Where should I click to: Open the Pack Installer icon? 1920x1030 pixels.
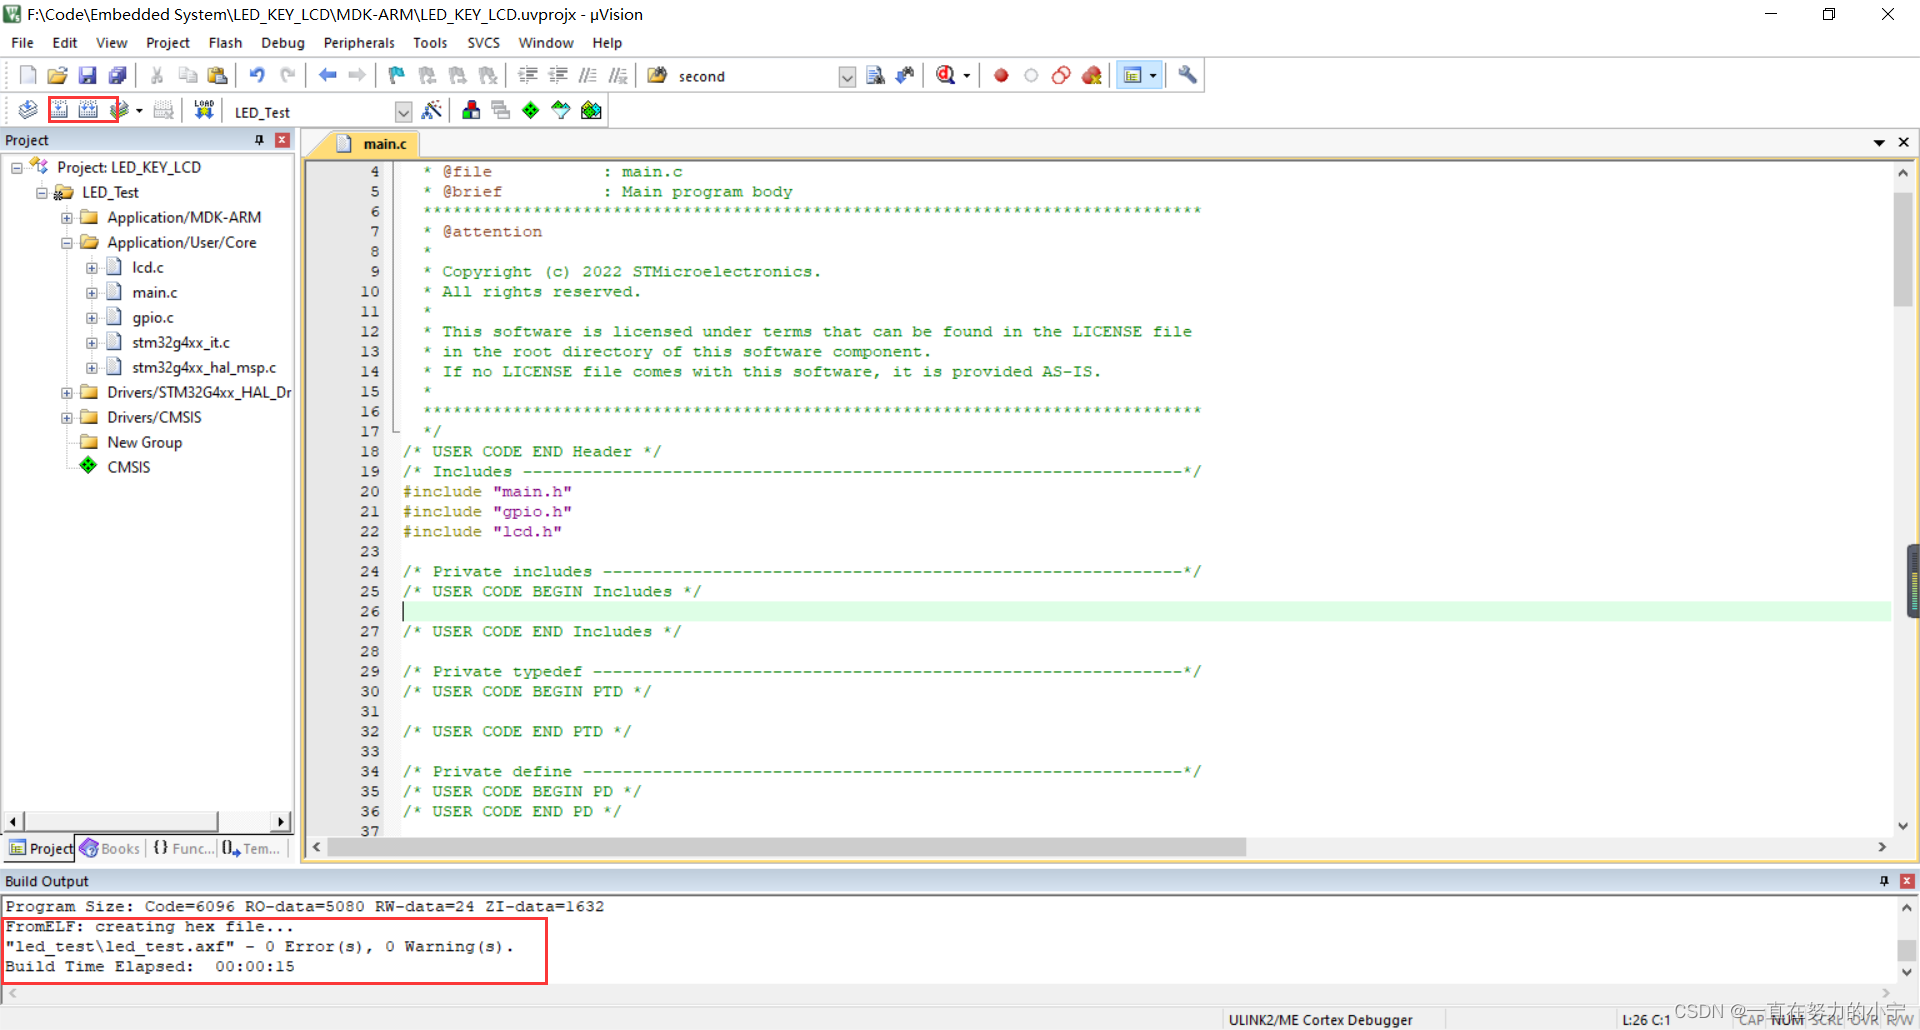[x=591, y=110]
